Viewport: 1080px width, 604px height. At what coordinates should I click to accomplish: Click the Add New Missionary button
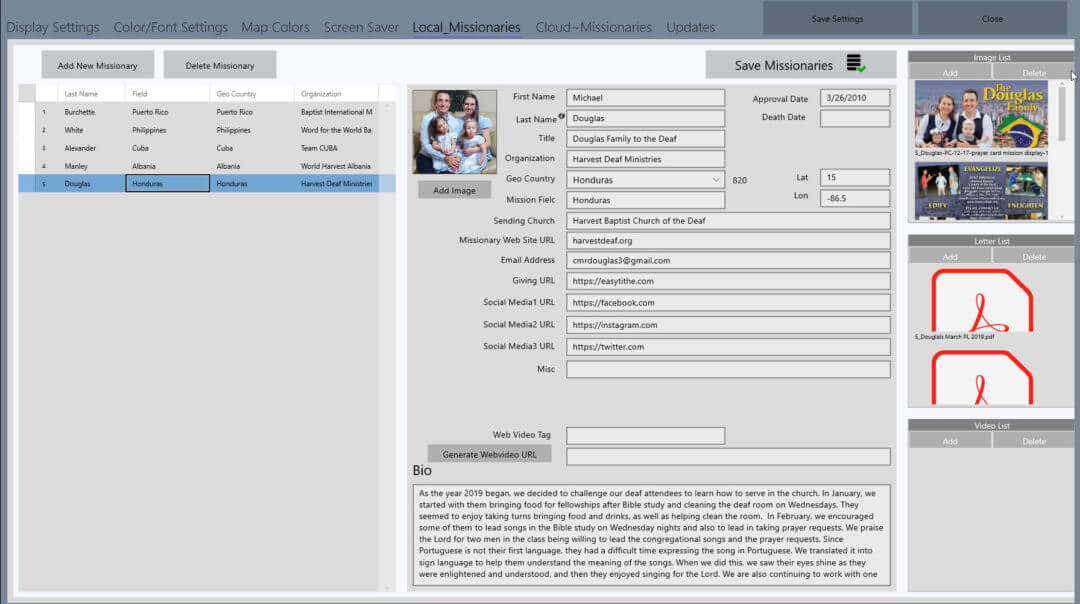click(x=97, y=66)
